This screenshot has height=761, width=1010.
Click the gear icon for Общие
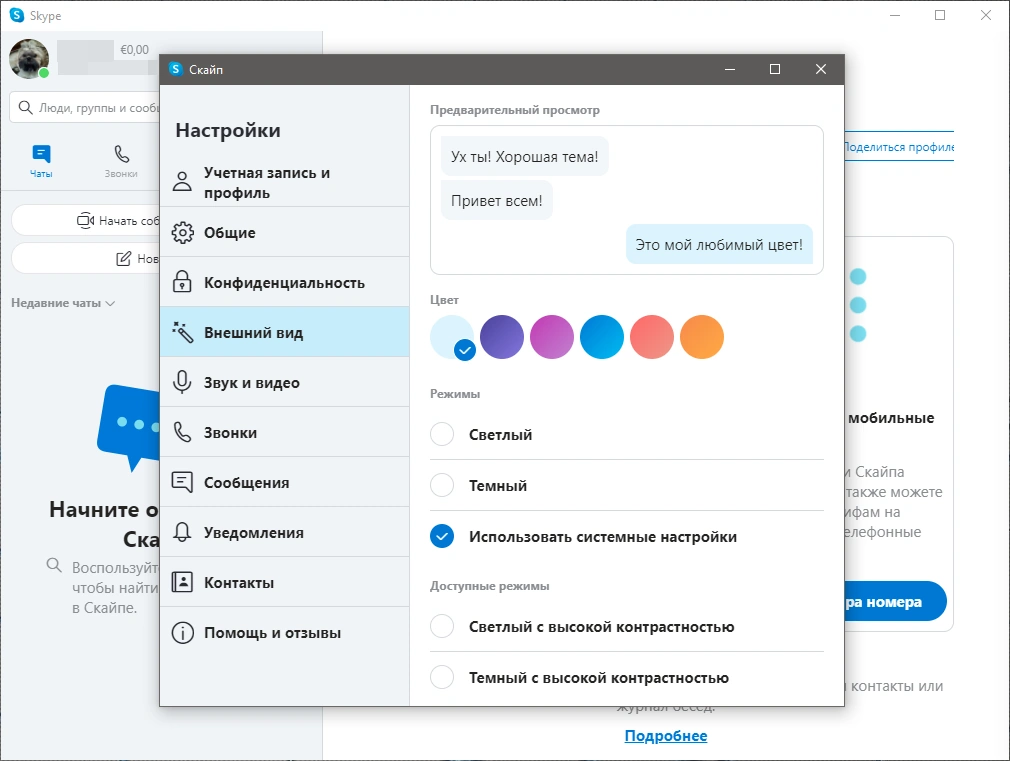click(182, 233)
